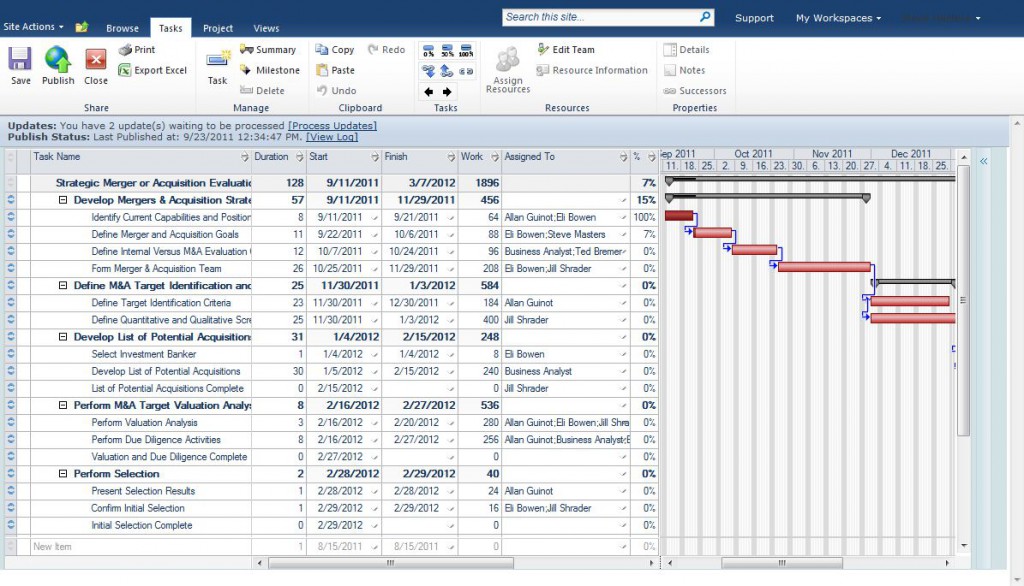The width and height of the screenshot is (1024, 586).
Task: Click the search magnifier icon
Action: point(705,17)
